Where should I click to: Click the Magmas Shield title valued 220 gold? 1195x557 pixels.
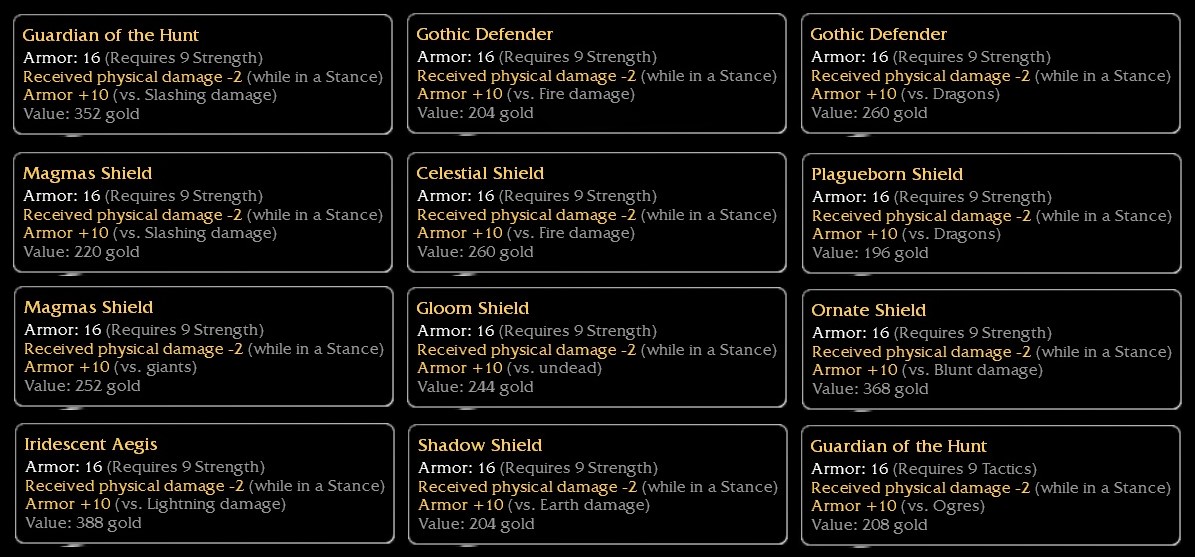click(88, 173)
